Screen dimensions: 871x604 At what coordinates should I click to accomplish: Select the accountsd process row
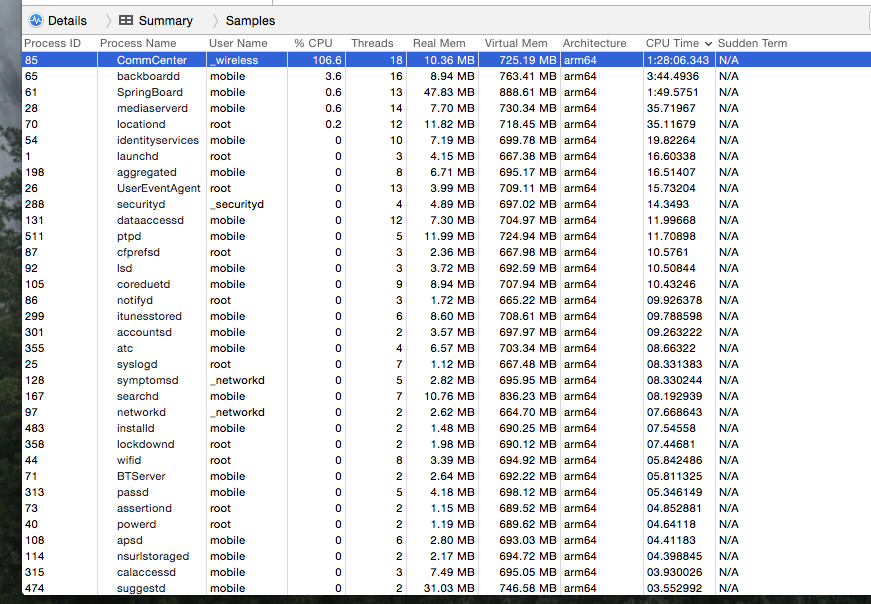(446, 332)
